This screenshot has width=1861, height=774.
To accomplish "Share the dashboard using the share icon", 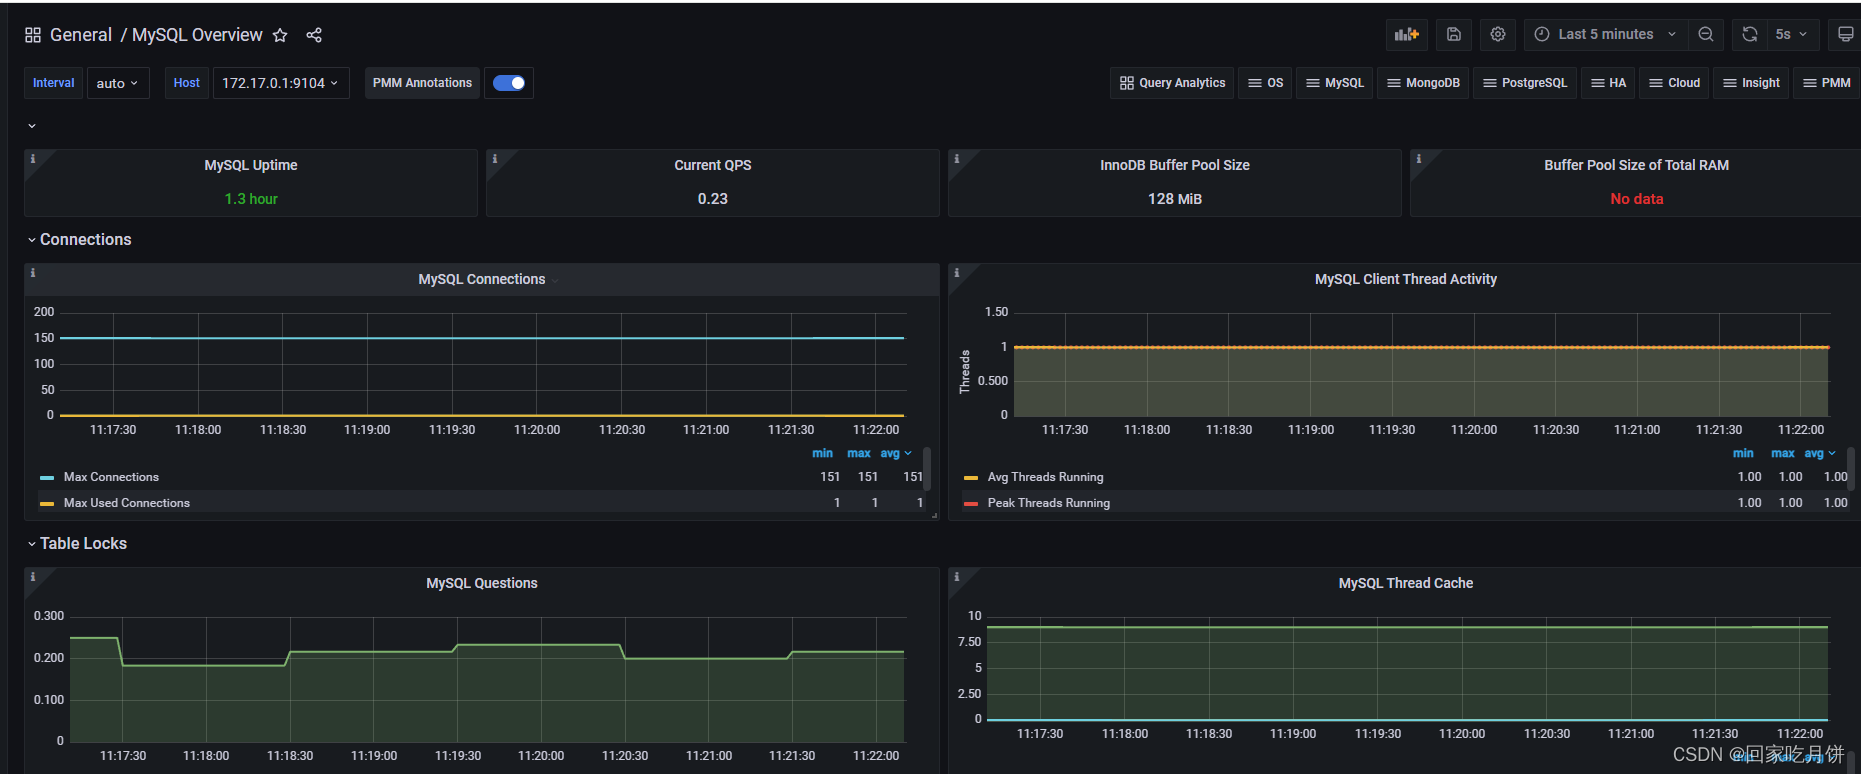I will (x=314, y=35).
